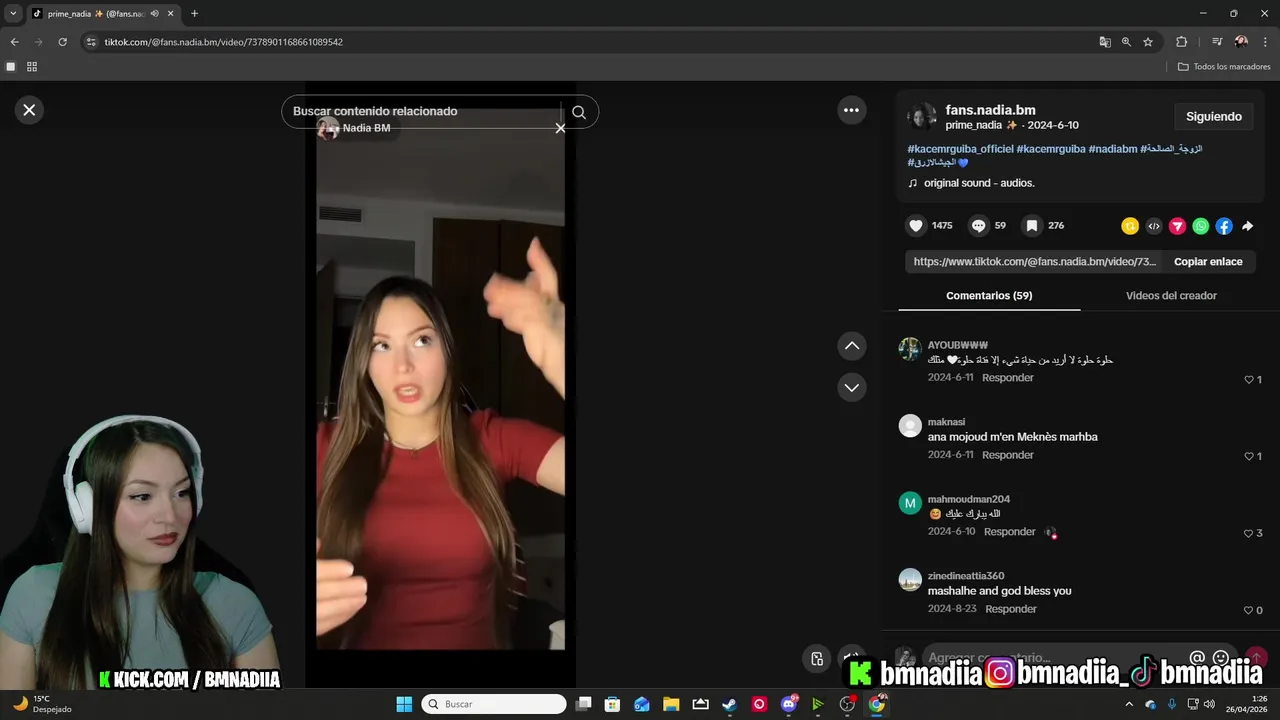Open the floating player icon below the video
Viewport: 1280px width, 720px height.
(x=817, y=659)
